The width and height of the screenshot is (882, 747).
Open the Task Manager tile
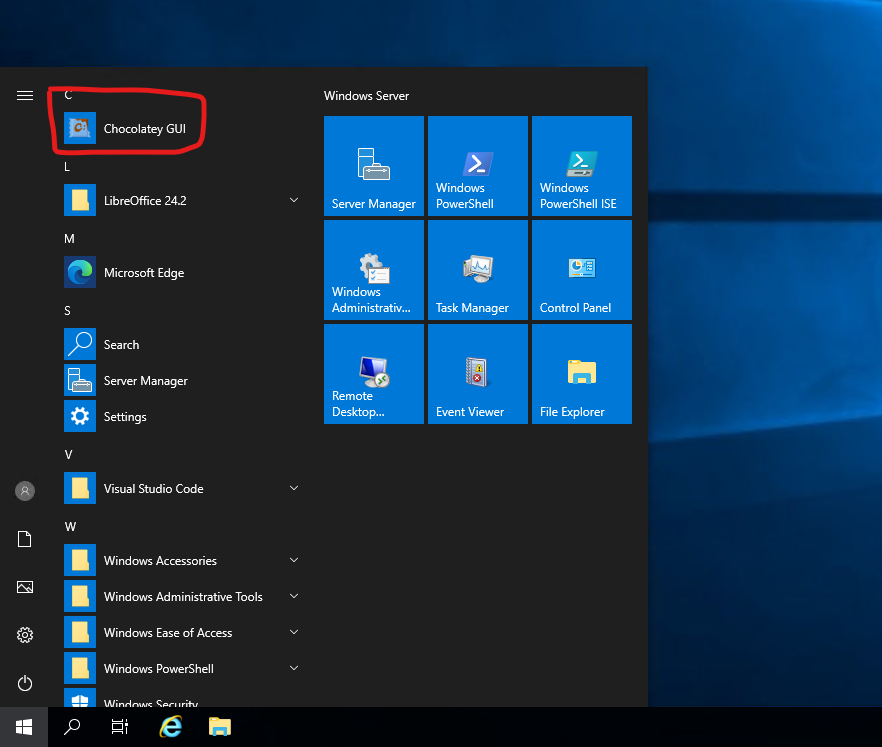tap(478, 270)
